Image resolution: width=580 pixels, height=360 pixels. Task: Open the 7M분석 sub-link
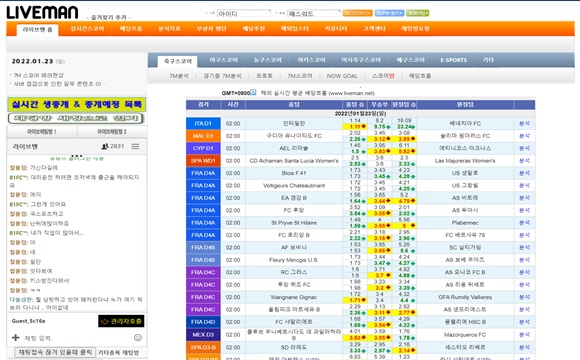[x=179, y=76]
